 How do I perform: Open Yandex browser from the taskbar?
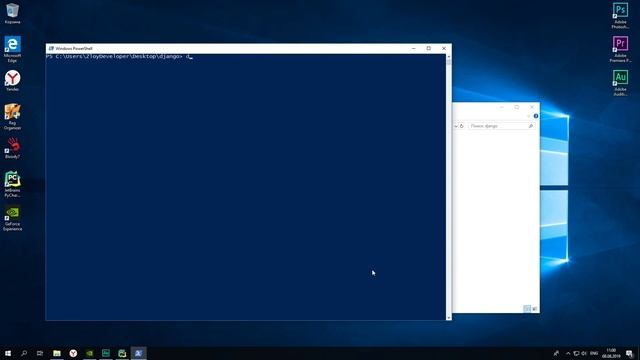point(73,353)
